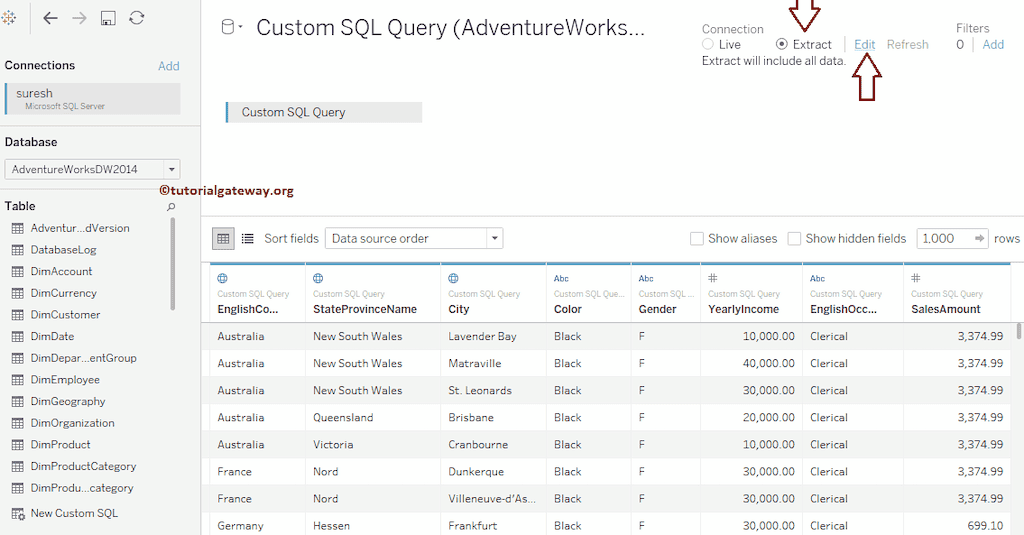Image resolution: width=1024 pixels, height=535 pixels.
Task: Switch to metadata list view icon
Action: point(248,238)
